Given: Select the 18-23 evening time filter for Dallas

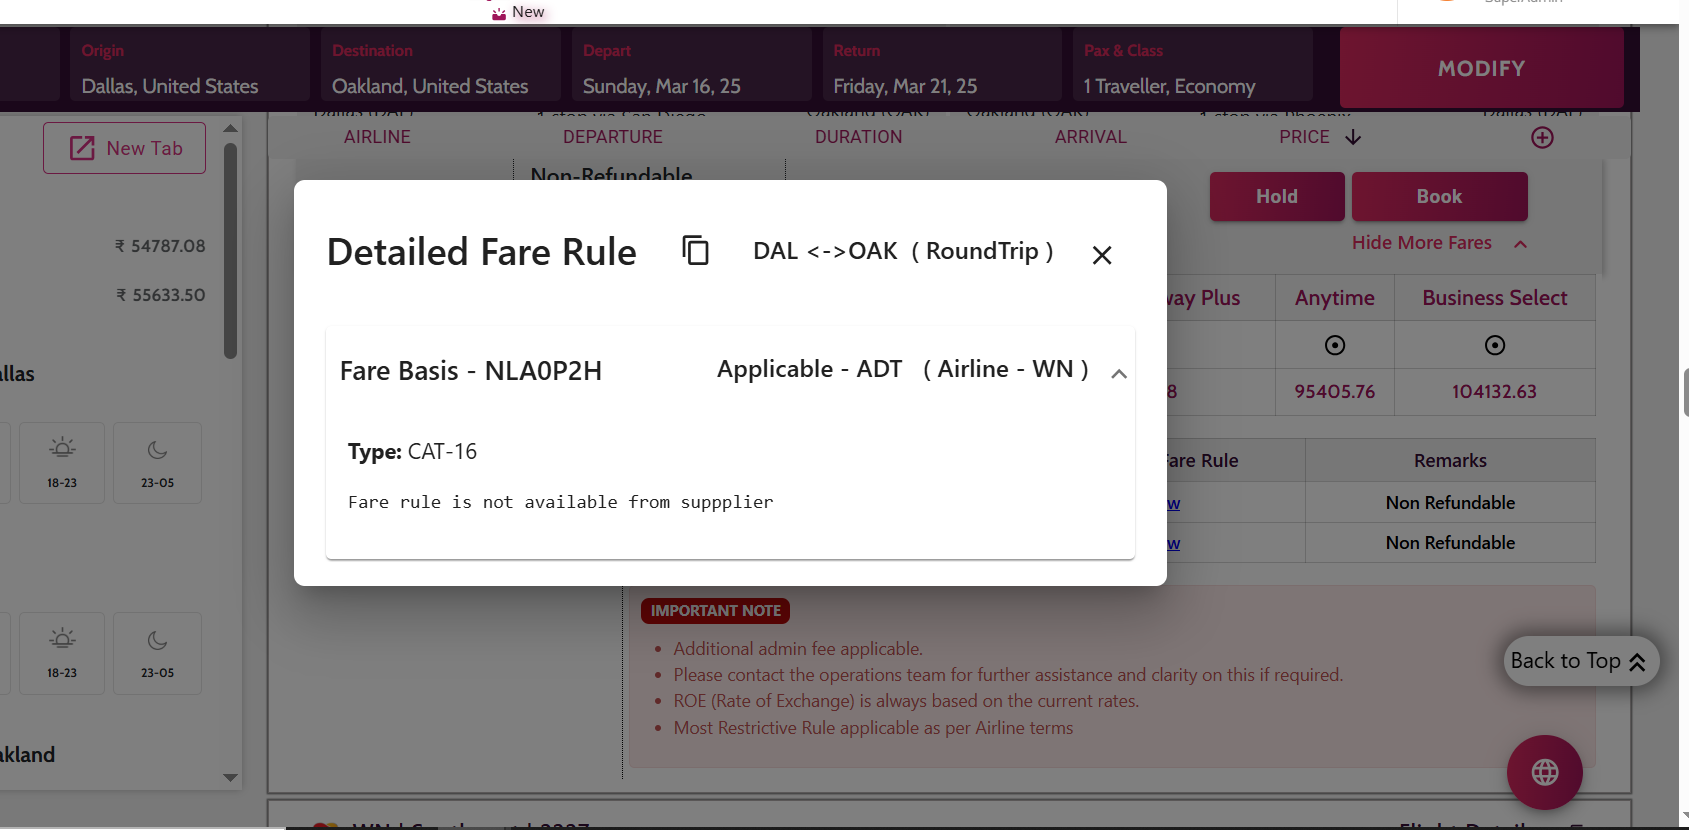Looking at the screenshot, I should pyautogui.click(x=62, y=462).
